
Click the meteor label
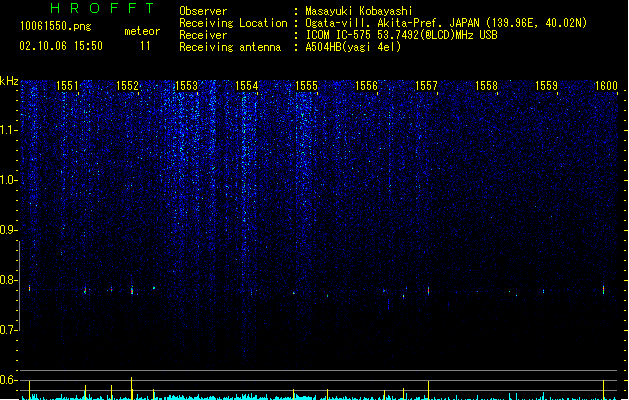click(x=142, y=31)
